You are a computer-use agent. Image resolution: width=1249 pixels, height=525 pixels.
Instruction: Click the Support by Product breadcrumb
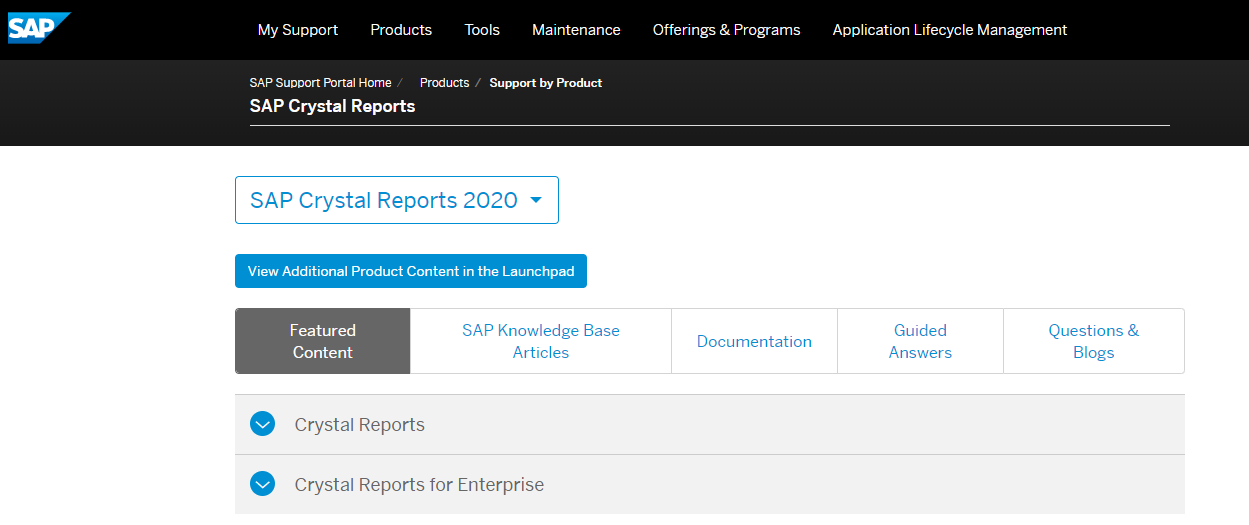[545, 83]
